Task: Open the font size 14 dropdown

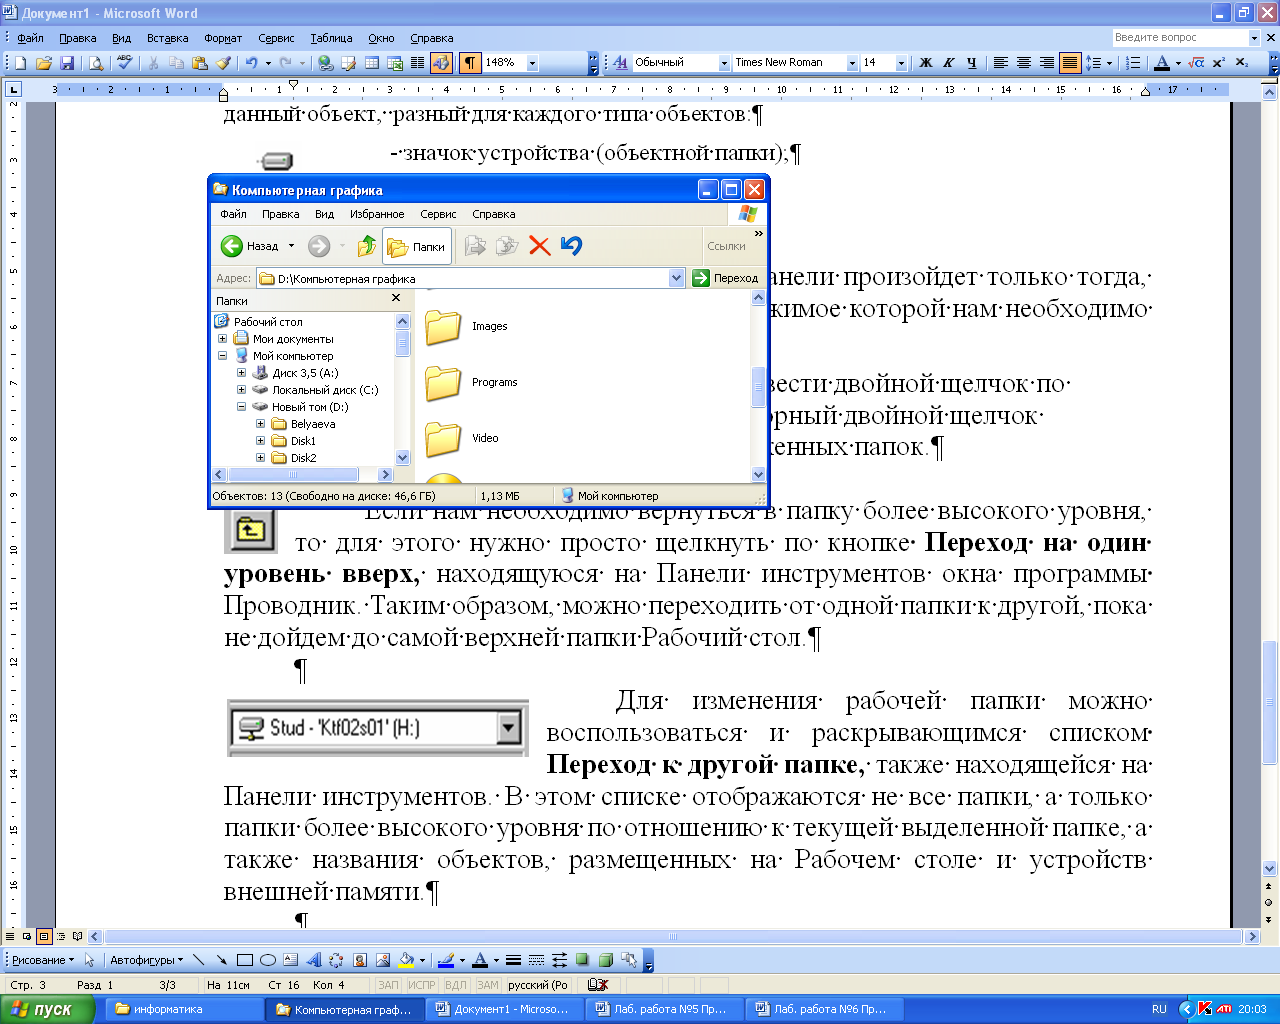Action: [x=901, y=63]
